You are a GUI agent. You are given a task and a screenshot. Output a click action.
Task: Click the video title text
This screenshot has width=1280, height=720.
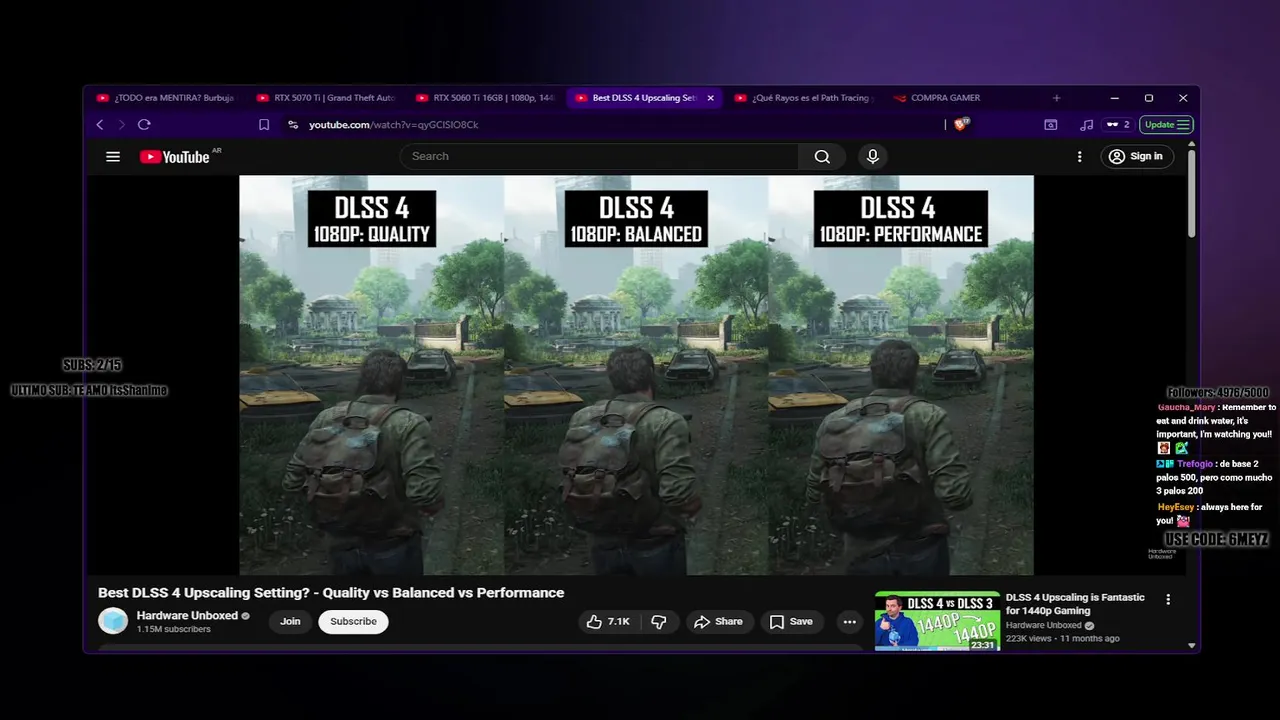[331, 592]
